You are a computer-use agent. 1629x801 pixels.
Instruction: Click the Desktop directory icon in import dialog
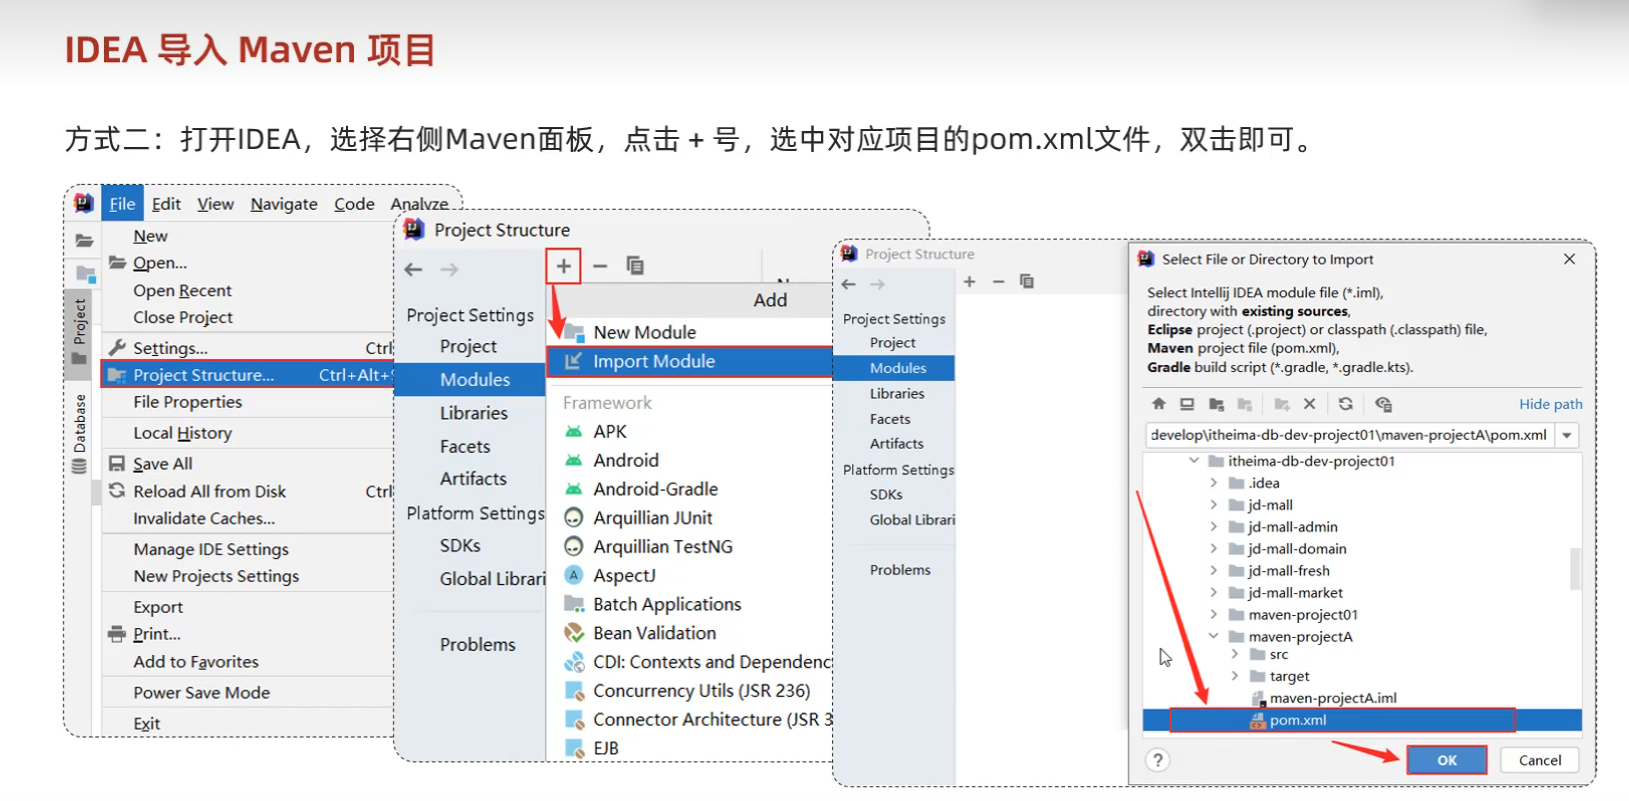click(x=1187, y=404)
